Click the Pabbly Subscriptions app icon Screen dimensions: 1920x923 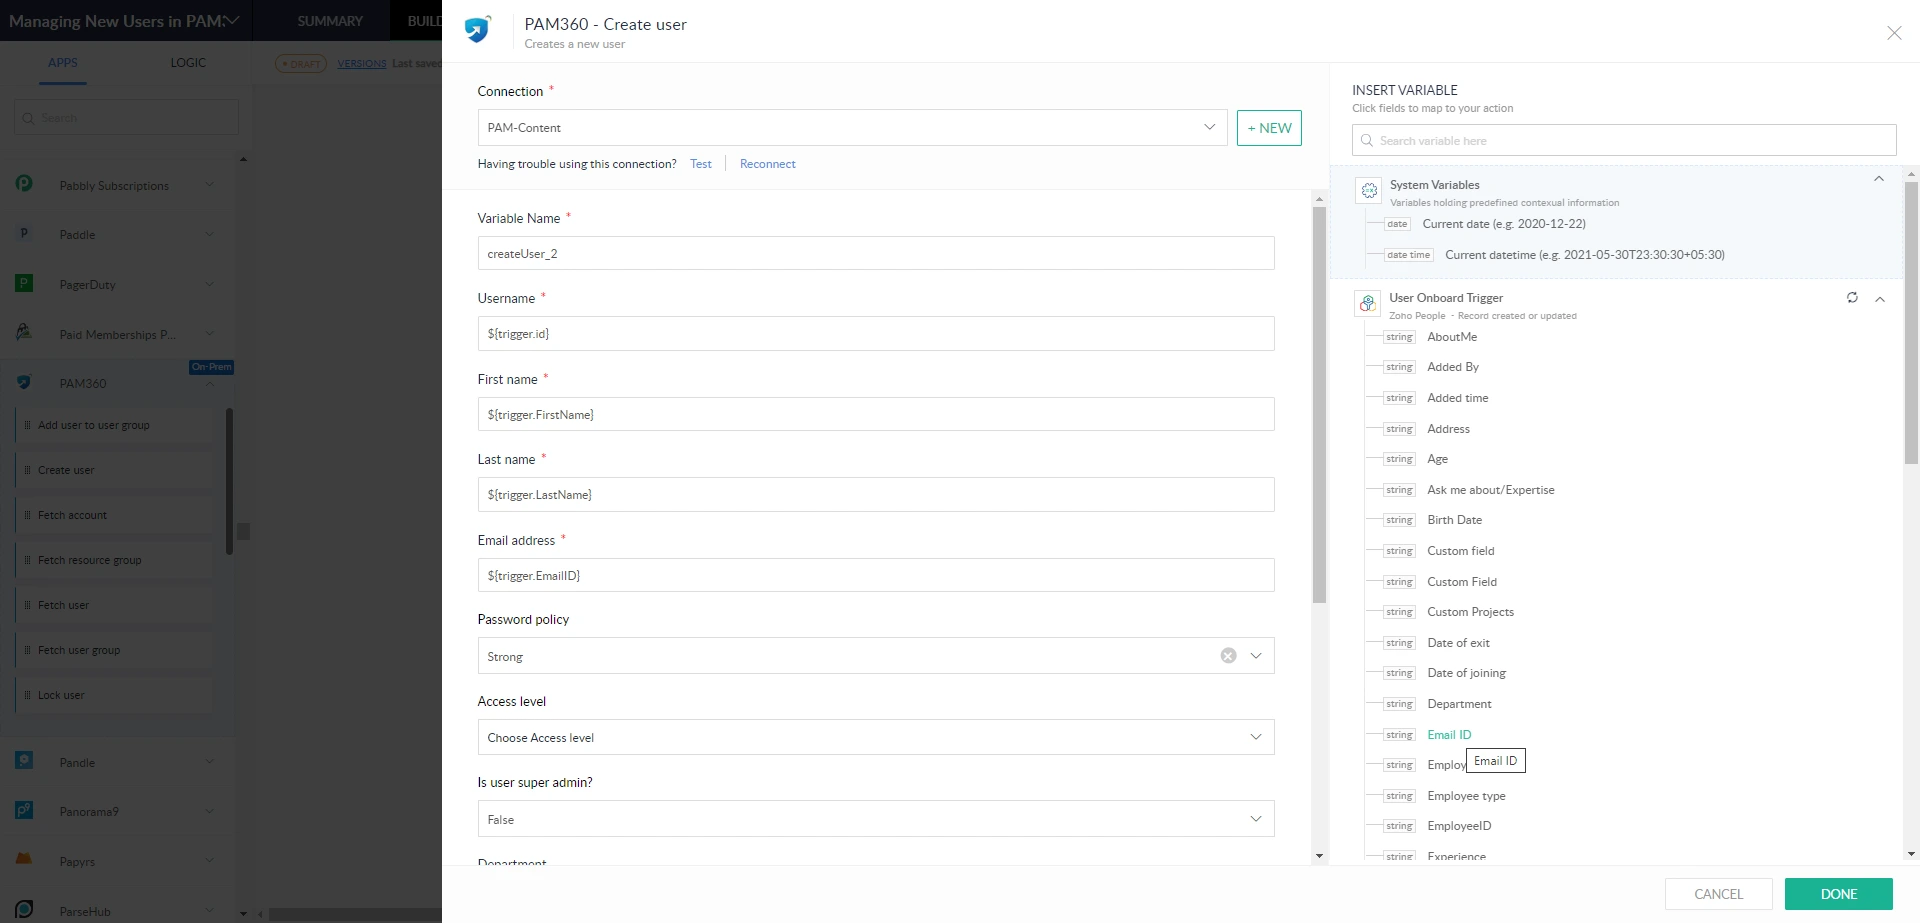pos(24,184)
